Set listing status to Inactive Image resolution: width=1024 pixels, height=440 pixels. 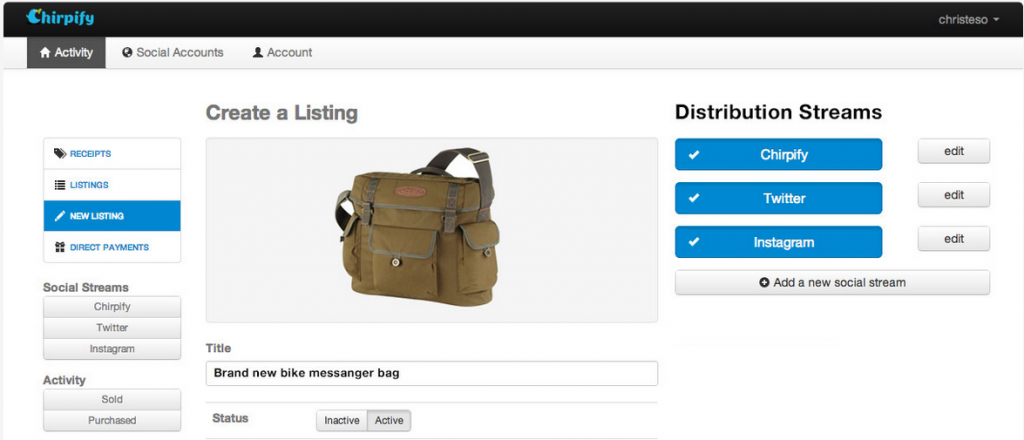click(x=342, y=420)
